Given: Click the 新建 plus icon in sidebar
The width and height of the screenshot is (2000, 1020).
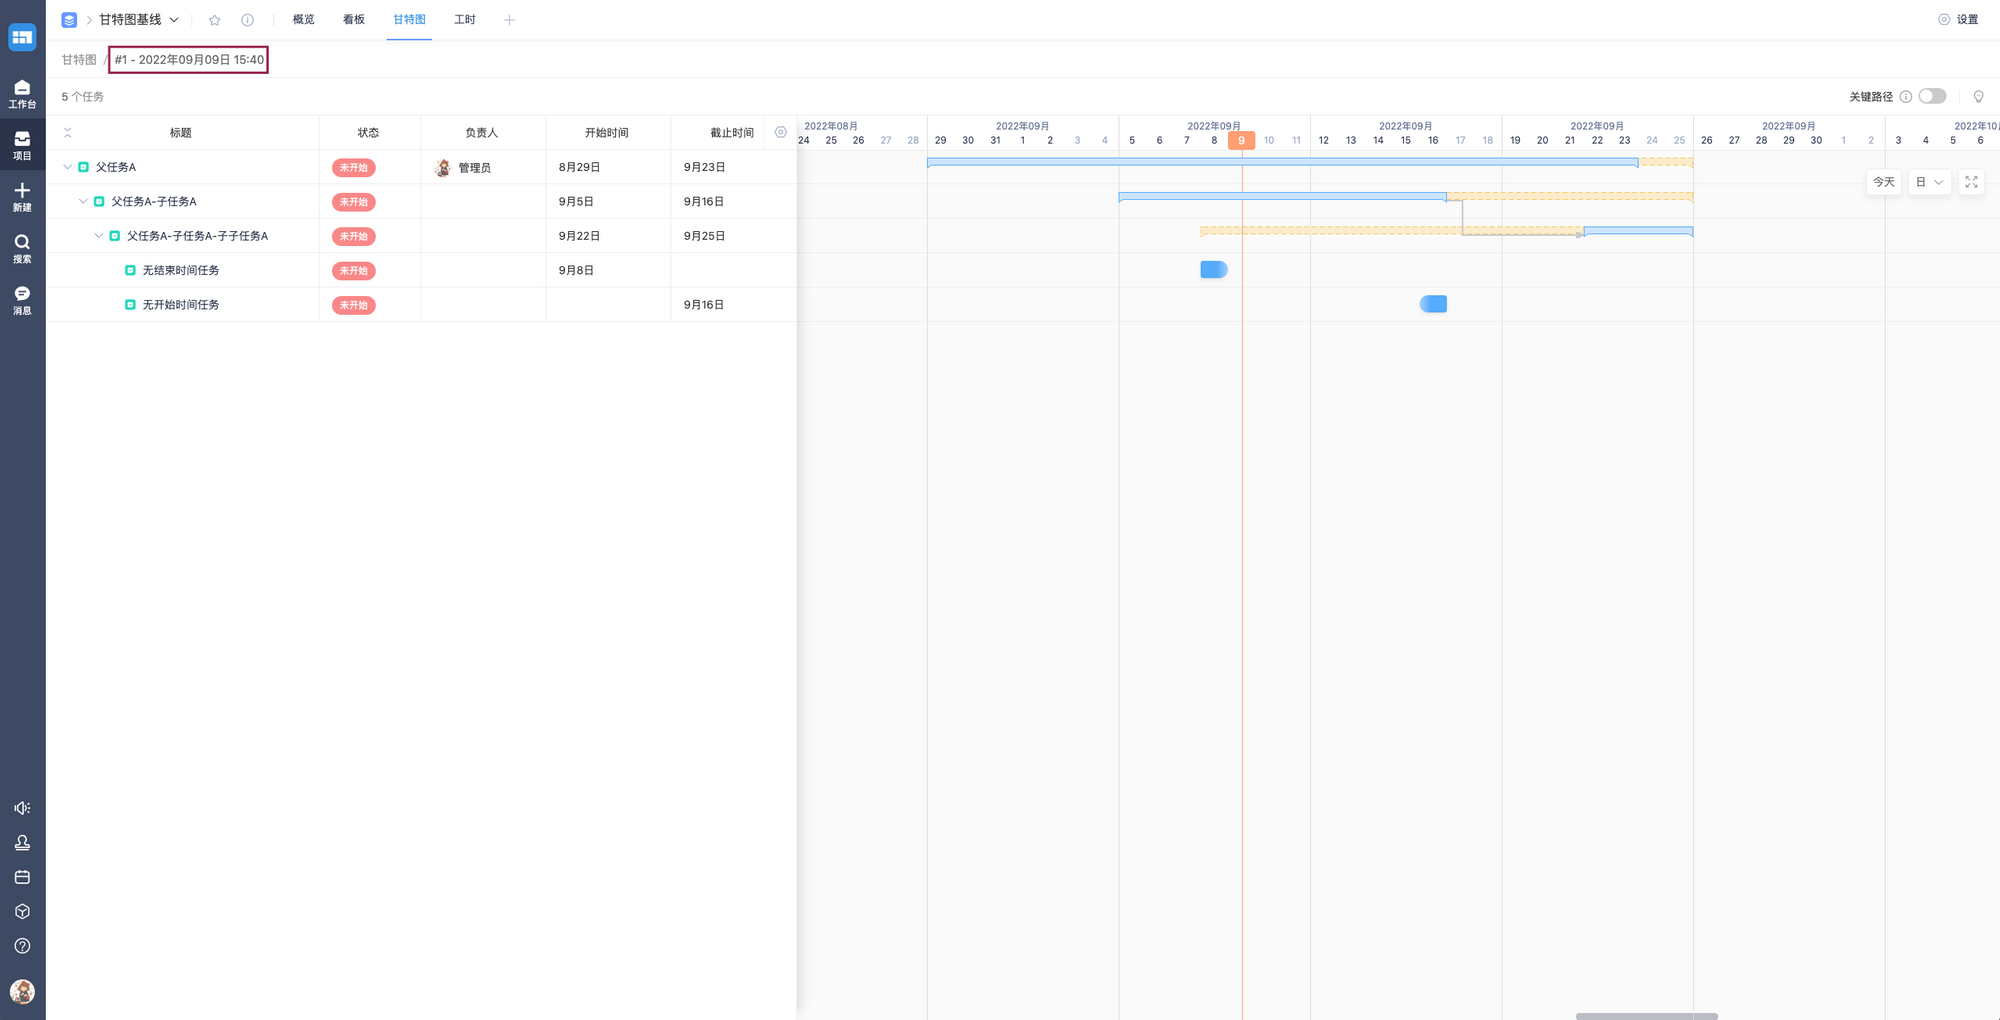Looking at the screenshot, I should click(22, 196).
